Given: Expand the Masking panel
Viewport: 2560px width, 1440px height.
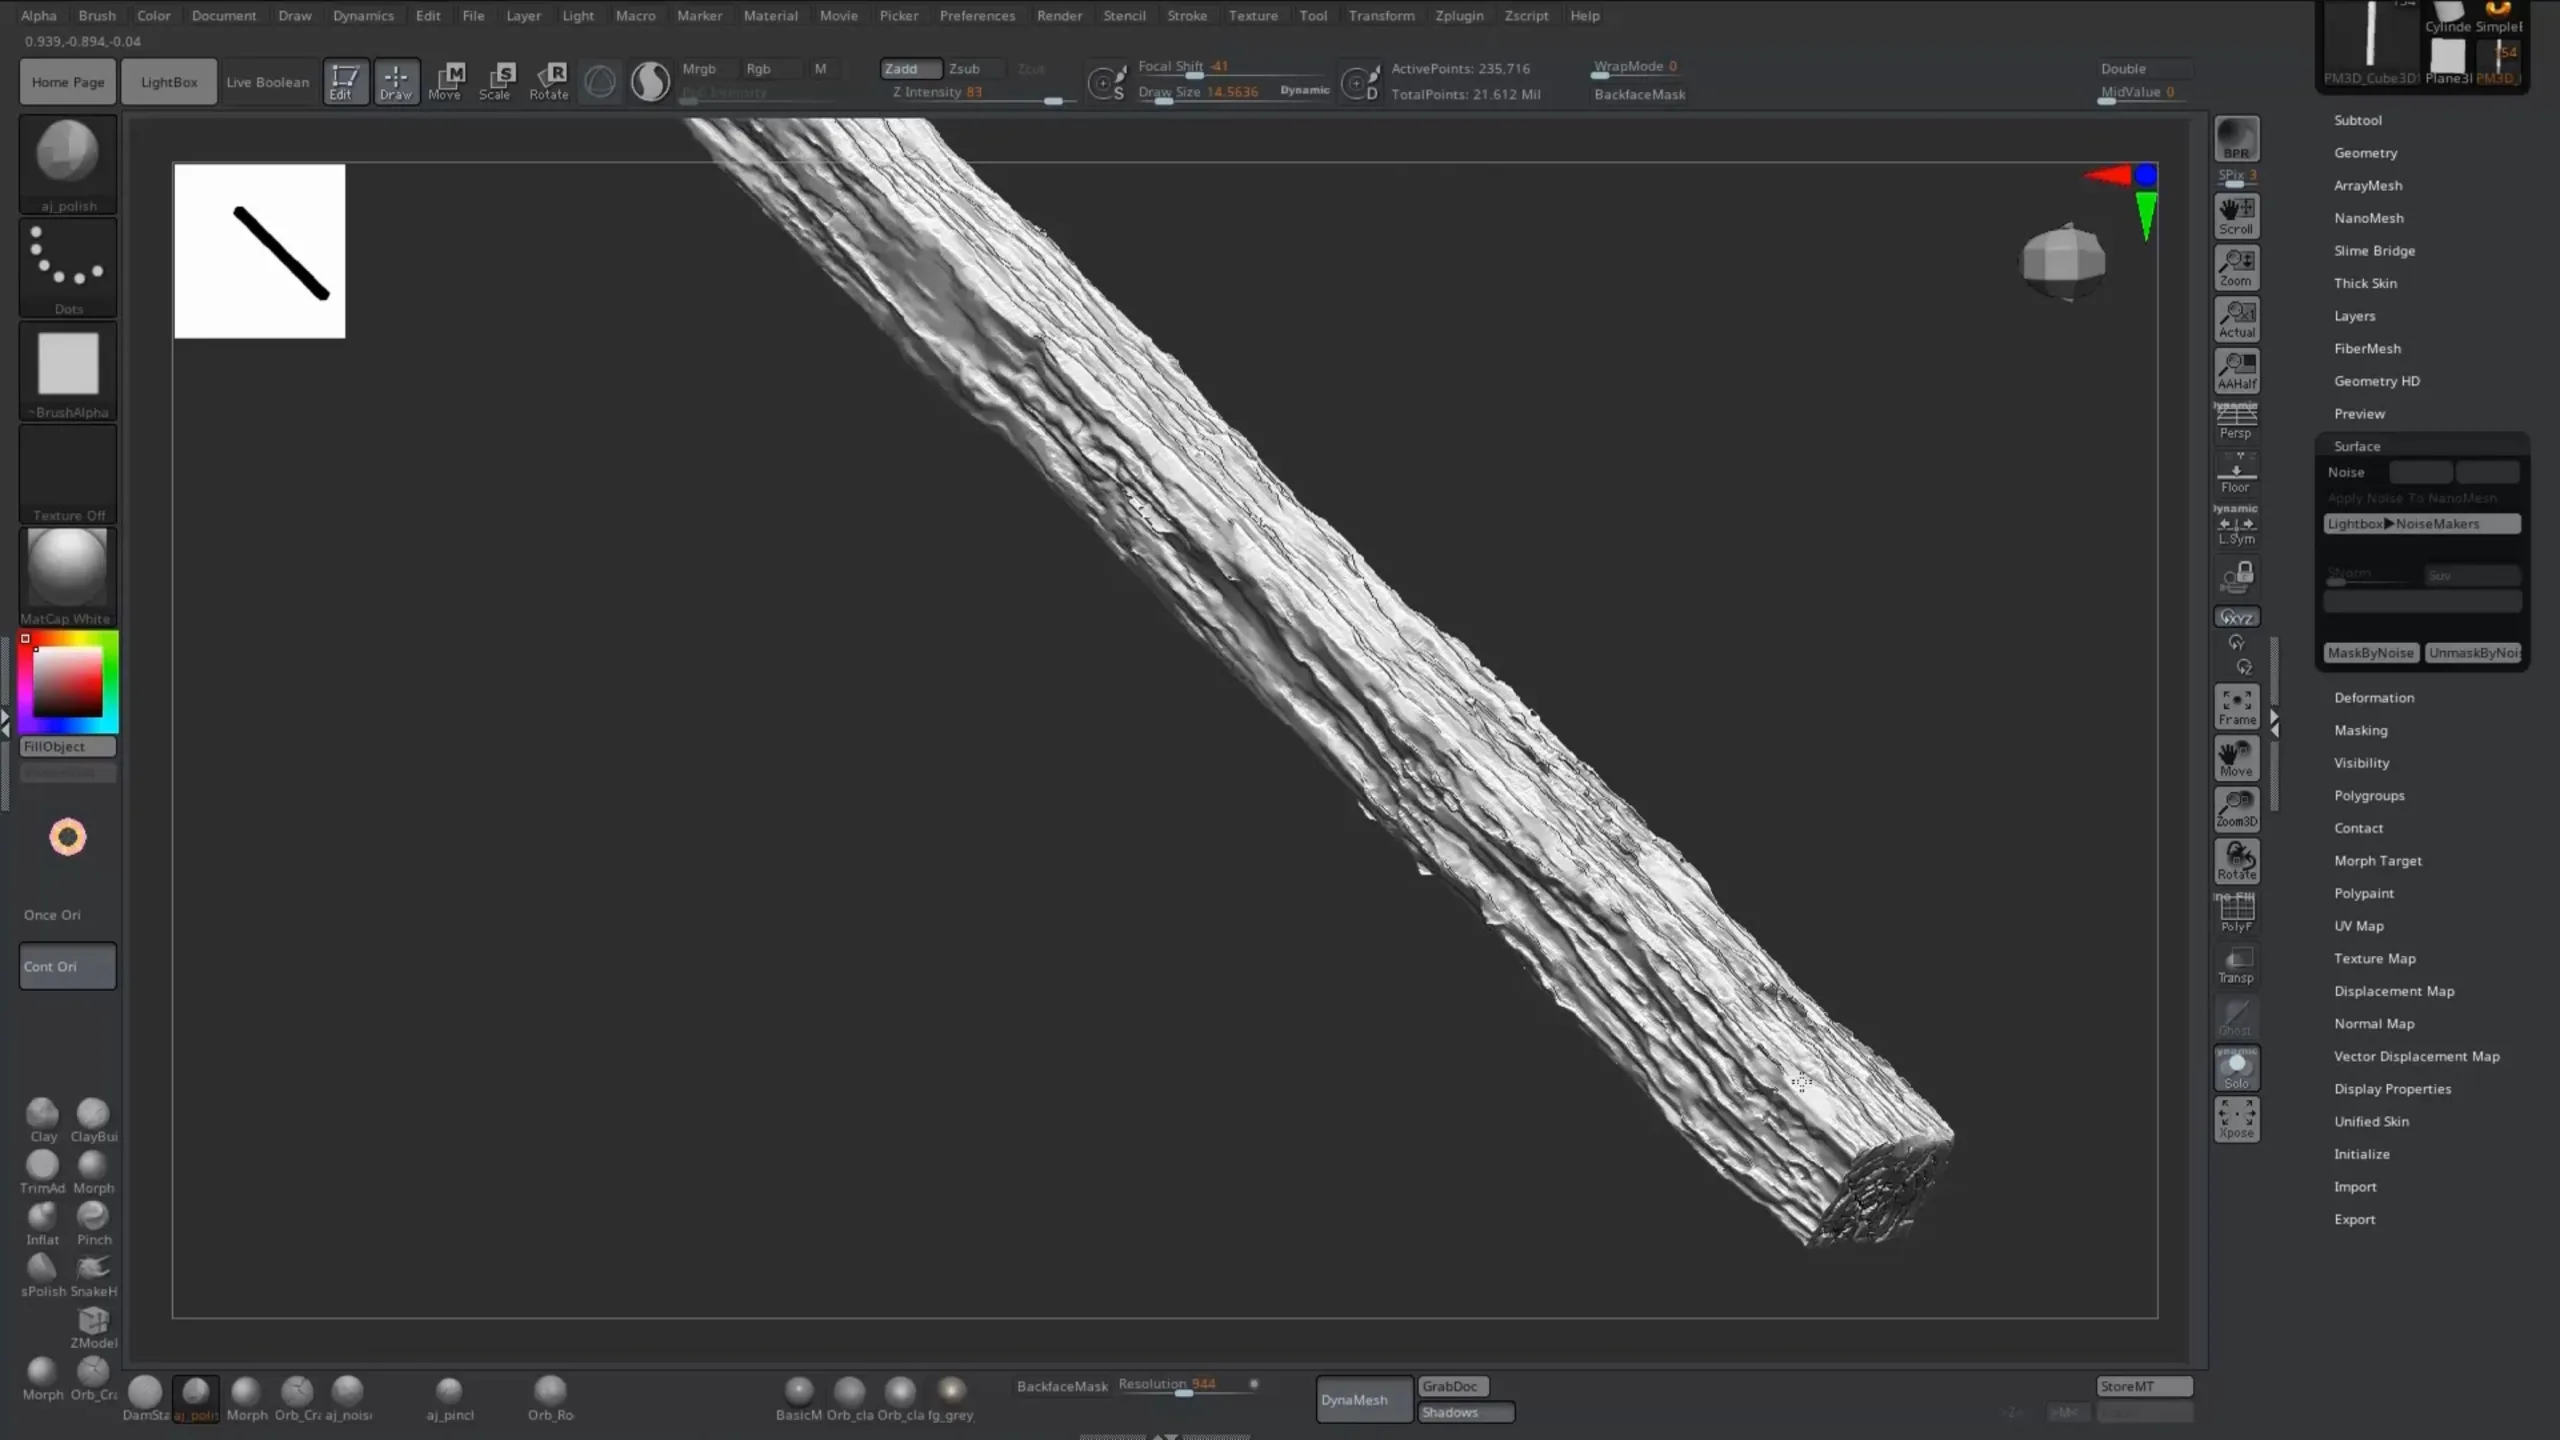Looking at the screenshot, I should (x=2363, y=730).
